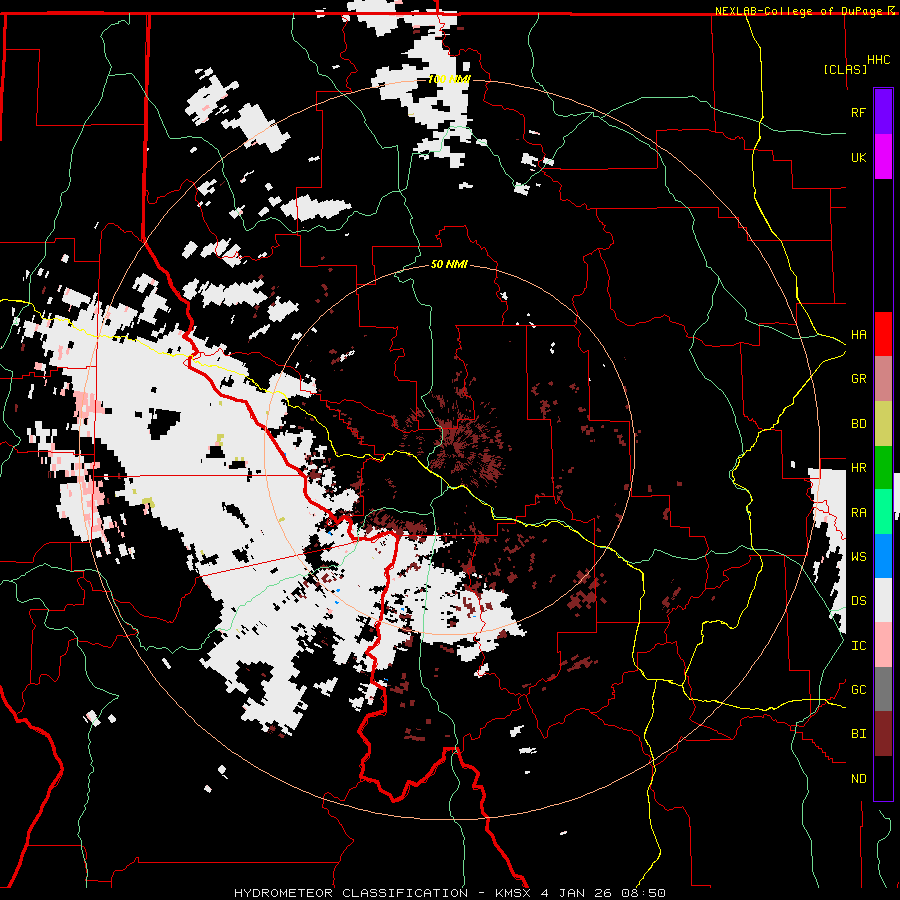Click the BI dark red legend swatch
900x900 pixels.
[x=883, y=734]
